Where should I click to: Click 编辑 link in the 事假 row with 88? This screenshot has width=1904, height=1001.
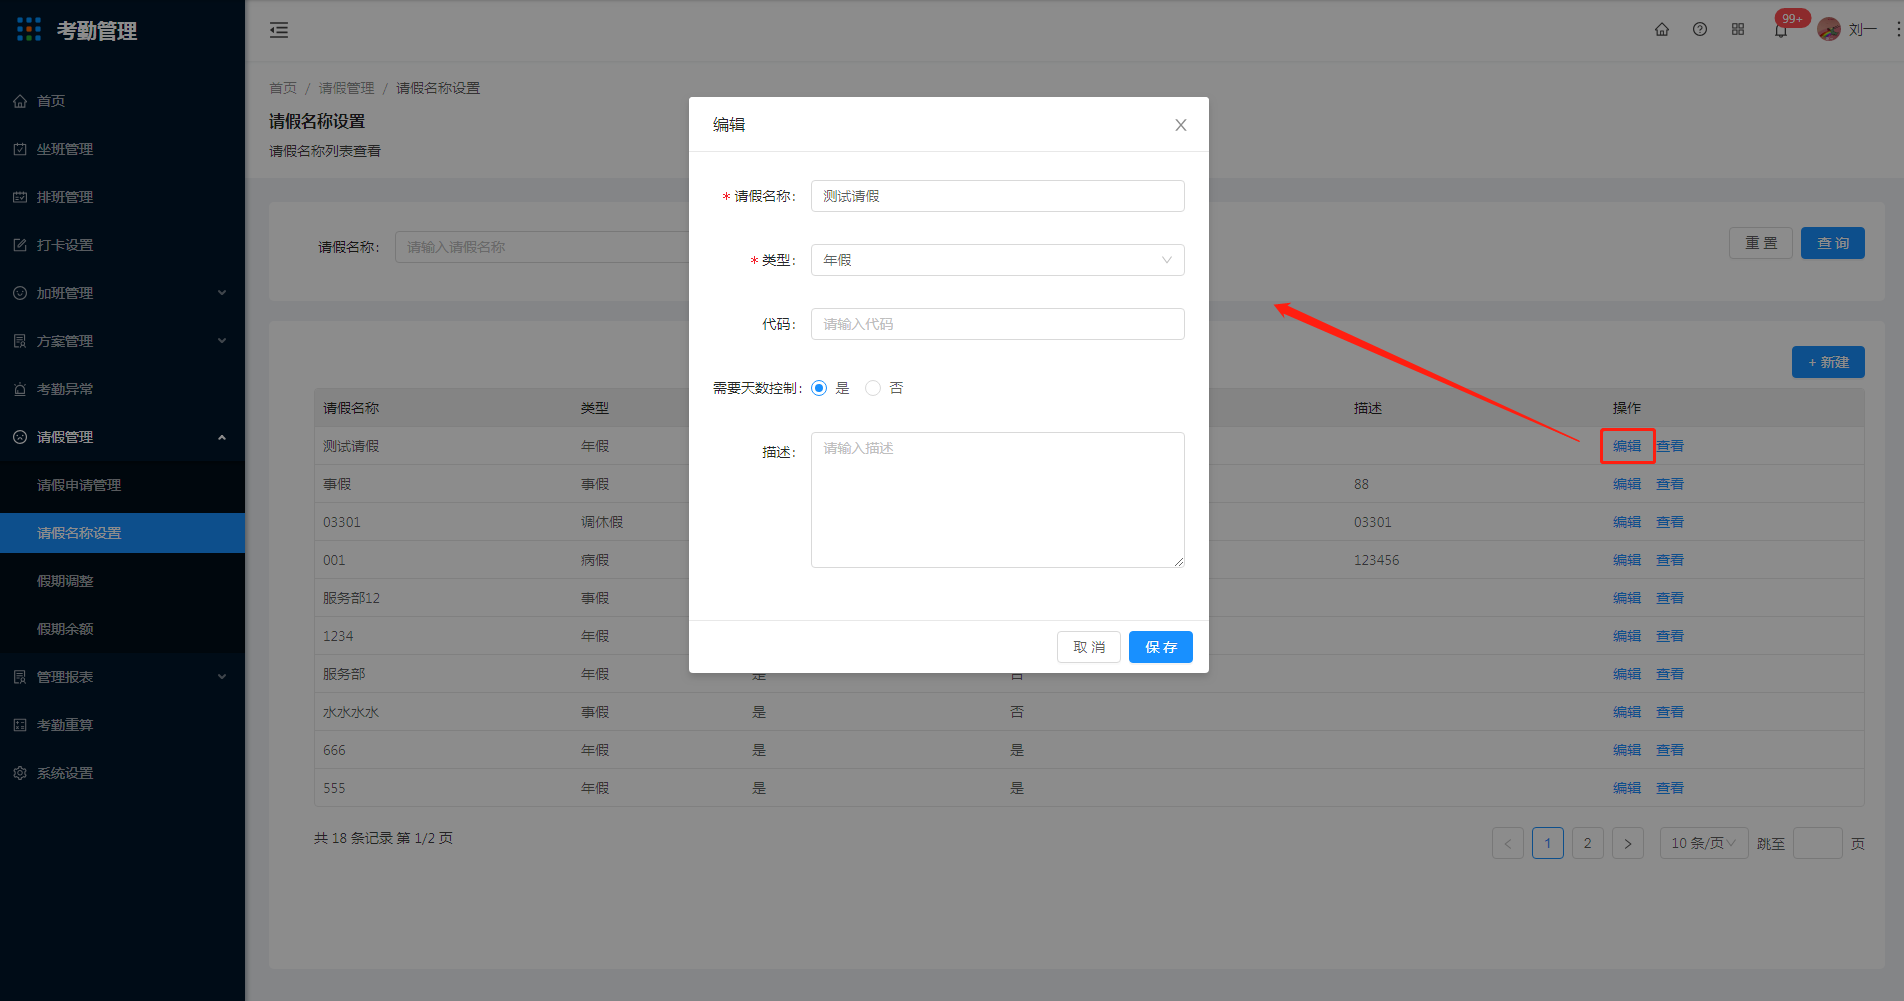(x=1627, y=484)
